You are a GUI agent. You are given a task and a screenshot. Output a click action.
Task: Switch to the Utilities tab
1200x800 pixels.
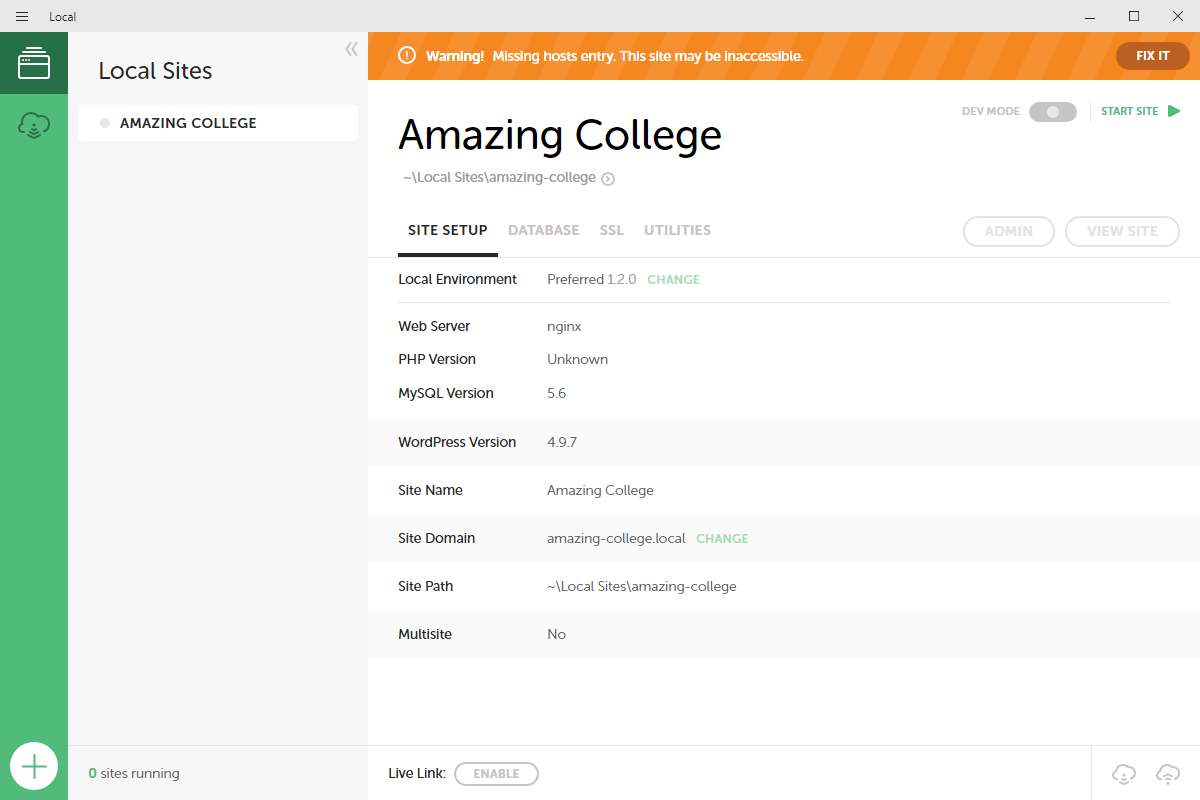[677, 230]
